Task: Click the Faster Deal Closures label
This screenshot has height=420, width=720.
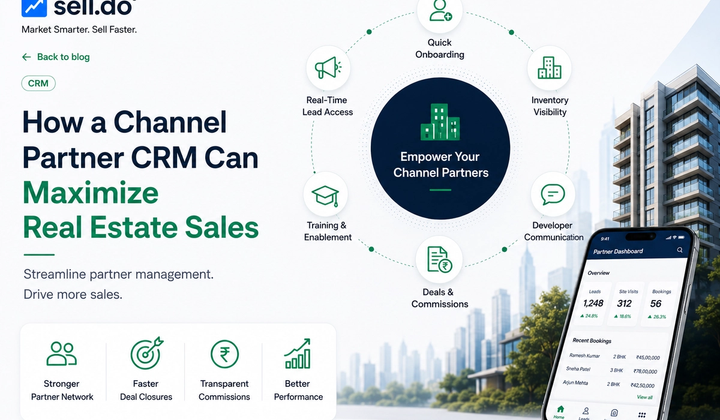Action: click(x=146, y=390)
